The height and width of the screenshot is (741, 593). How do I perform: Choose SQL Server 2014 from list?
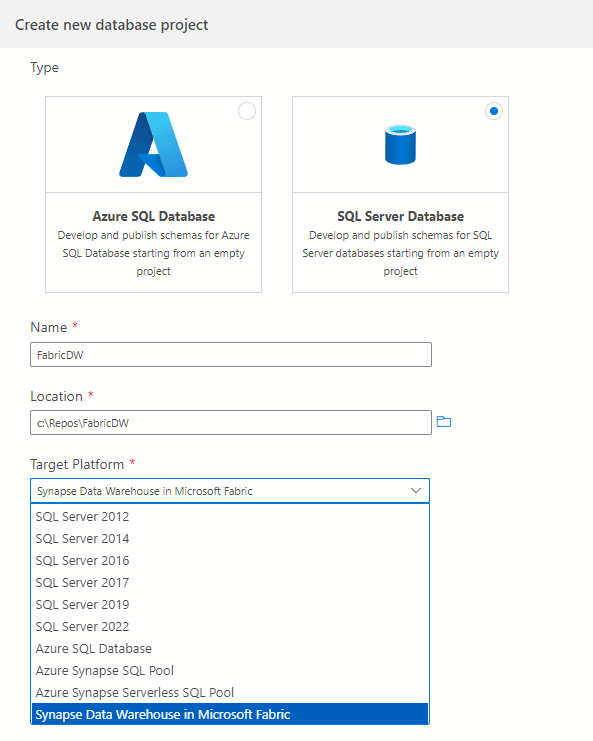click(x=230, y=539)
